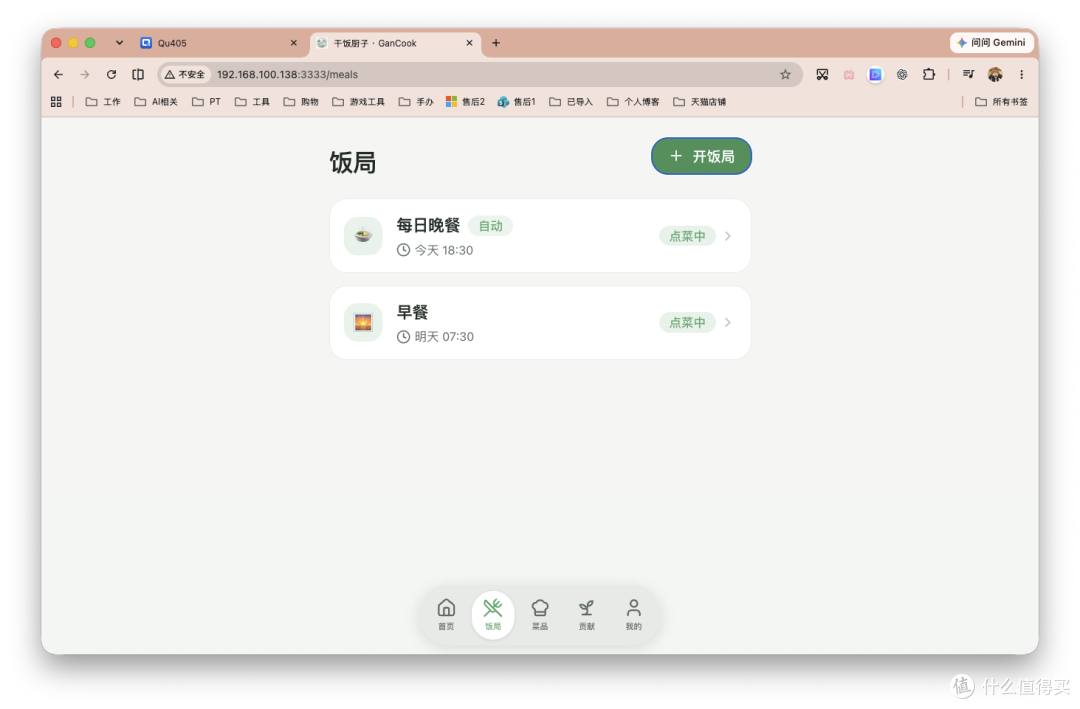Click the screenshot extension icon in toolbar
The image size is (1080, 709).
pyautogui.click(x=822, y=74)
